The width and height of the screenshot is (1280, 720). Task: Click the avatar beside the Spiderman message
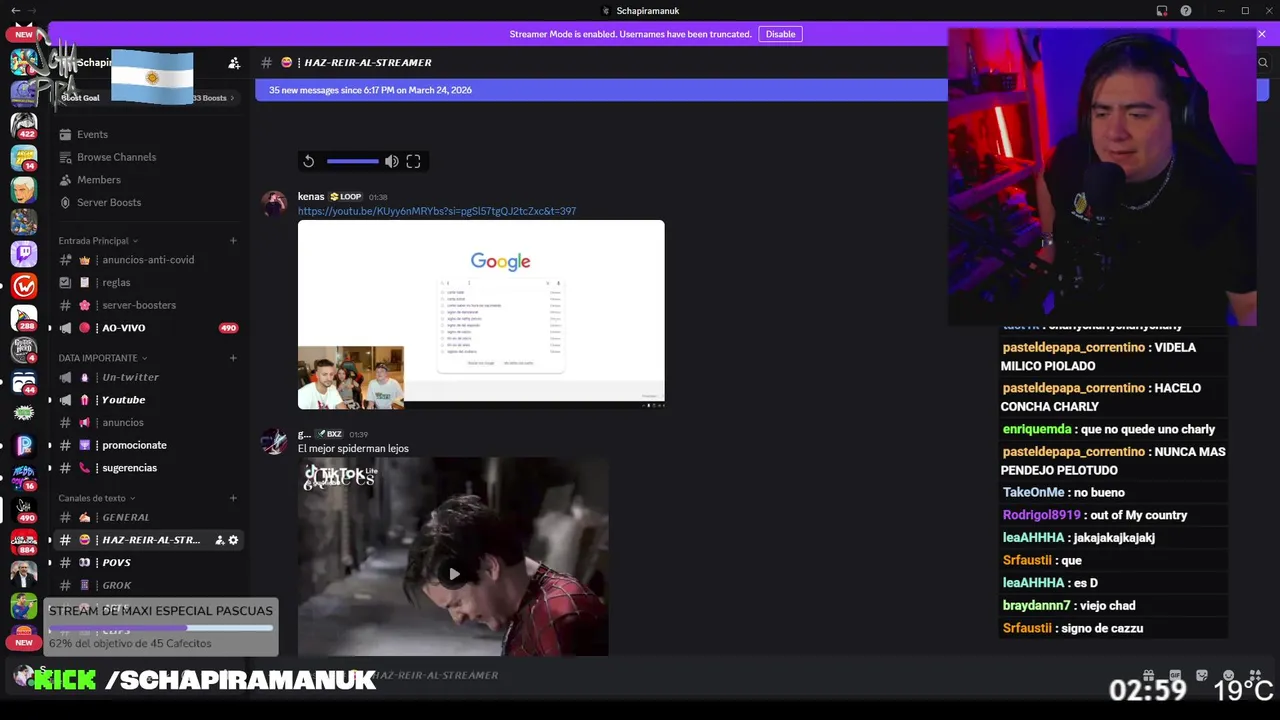pyautogui.click(x=274, y=441)
